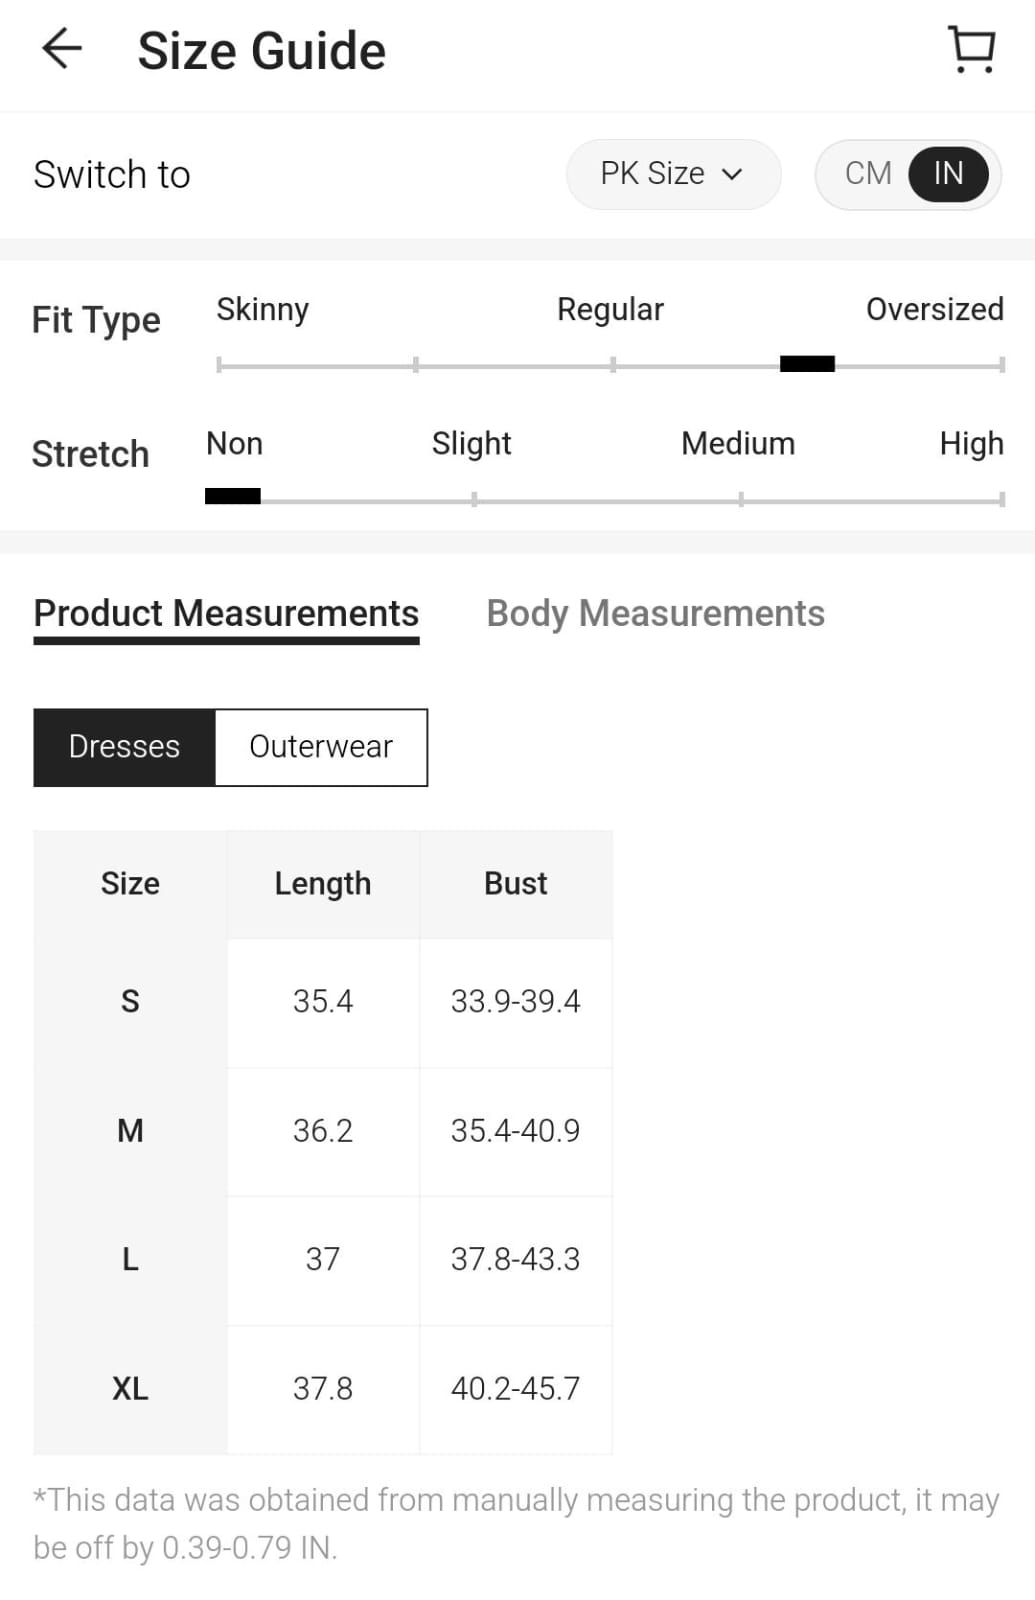Open the shopping cart
This screenshot has height=1600, width=1035.
(971, 49)
